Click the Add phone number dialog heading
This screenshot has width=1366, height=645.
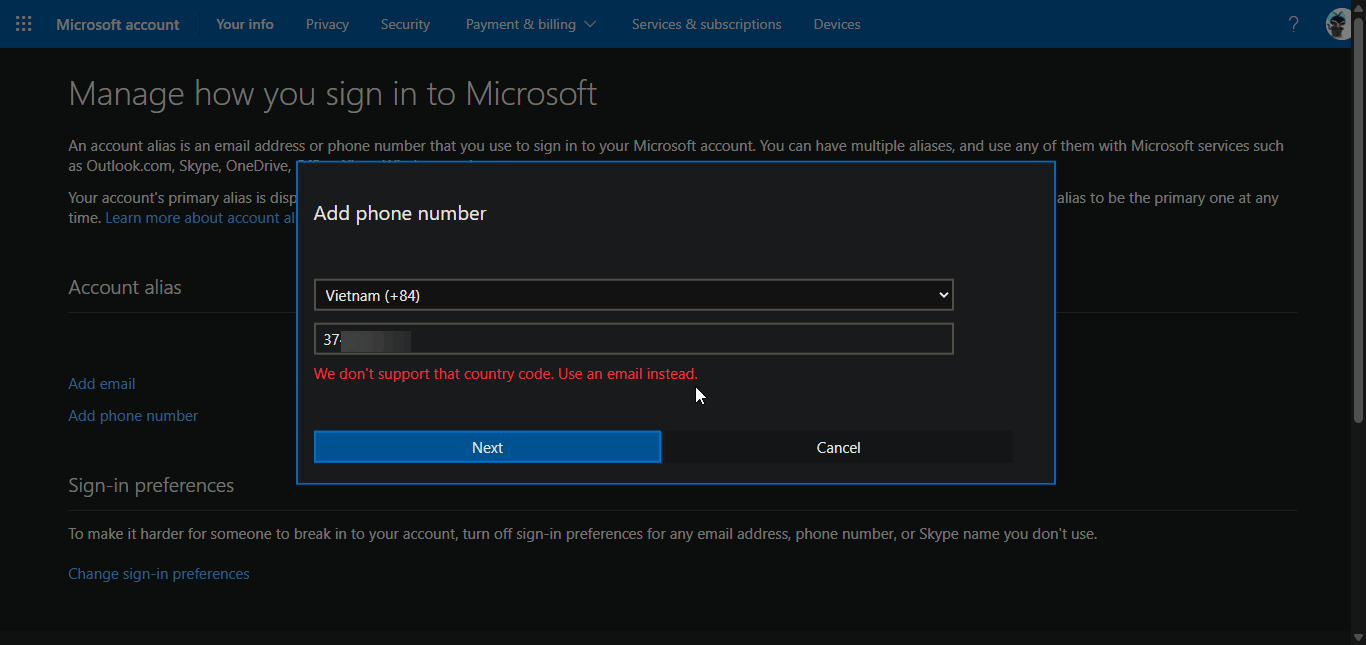[400, 213]
